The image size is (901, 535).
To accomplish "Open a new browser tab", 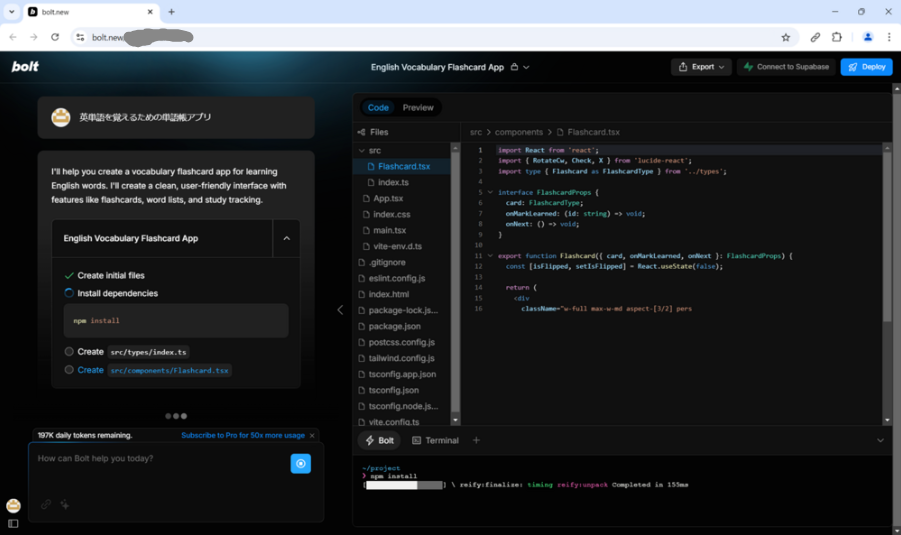I will [x=171, y=11].
